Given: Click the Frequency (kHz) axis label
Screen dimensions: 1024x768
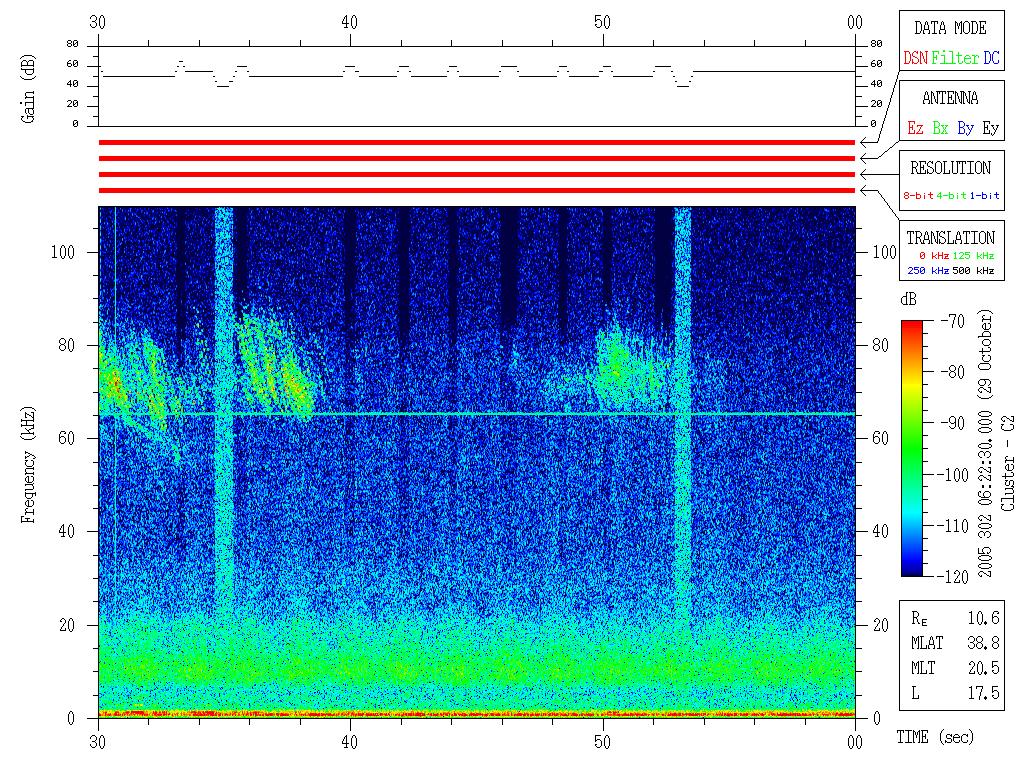Looking at the screenshot, I should point(28,465).
